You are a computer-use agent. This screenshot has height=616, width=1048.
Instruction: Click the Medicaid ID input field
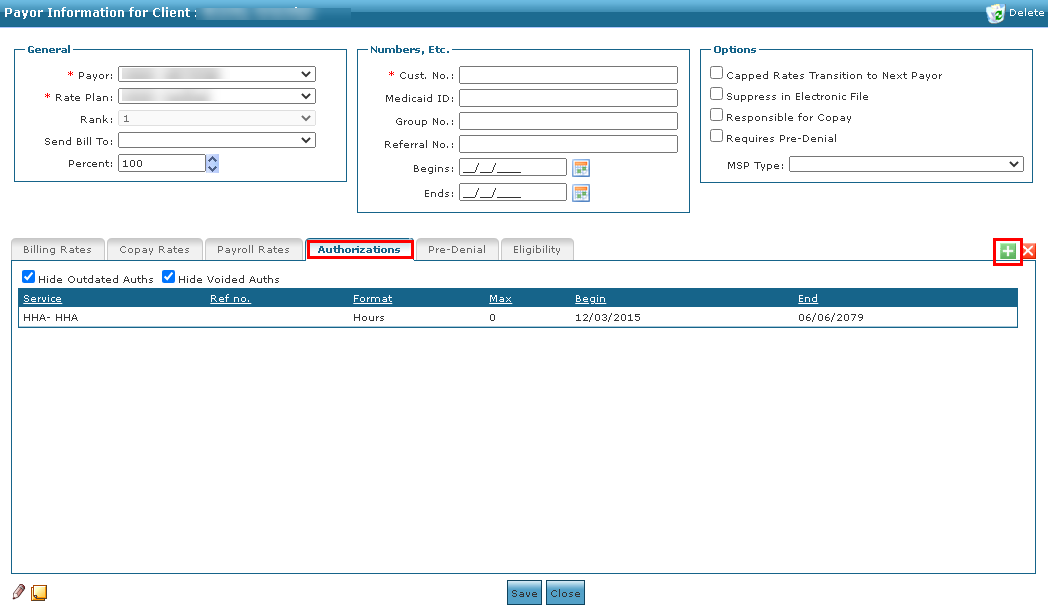(568, 98)
